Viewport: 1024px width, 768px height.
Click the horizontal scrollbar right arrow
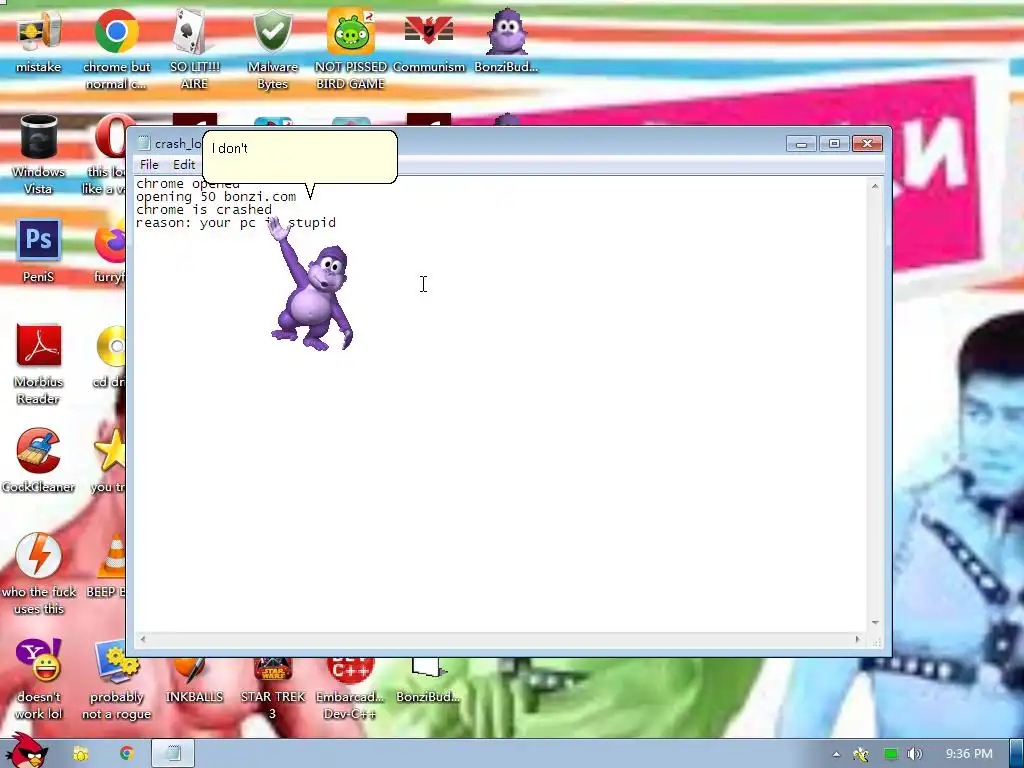coord(857,639)
